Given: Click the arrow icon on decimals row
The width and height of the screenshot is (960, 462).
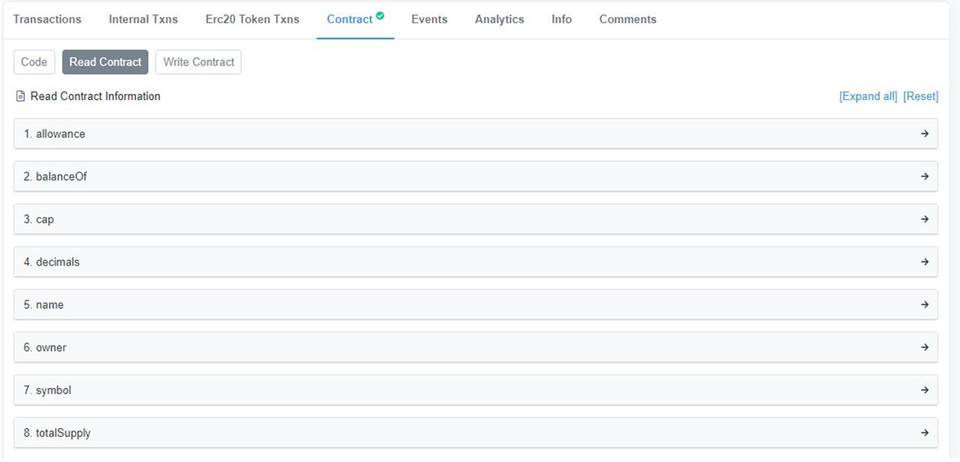Looking at the screenshot, I should 924,262.
